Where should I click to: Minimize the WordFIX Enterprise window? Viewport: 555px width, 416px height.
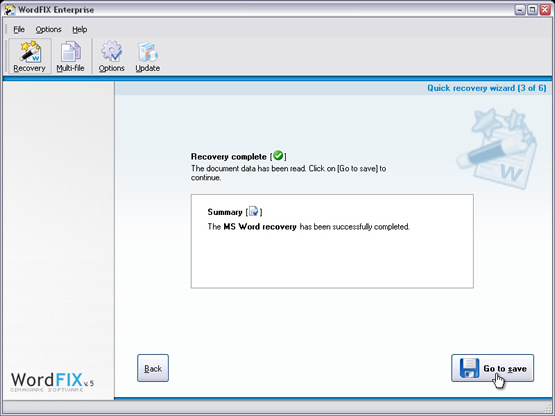pyautogui.click(x=520, y=10)
